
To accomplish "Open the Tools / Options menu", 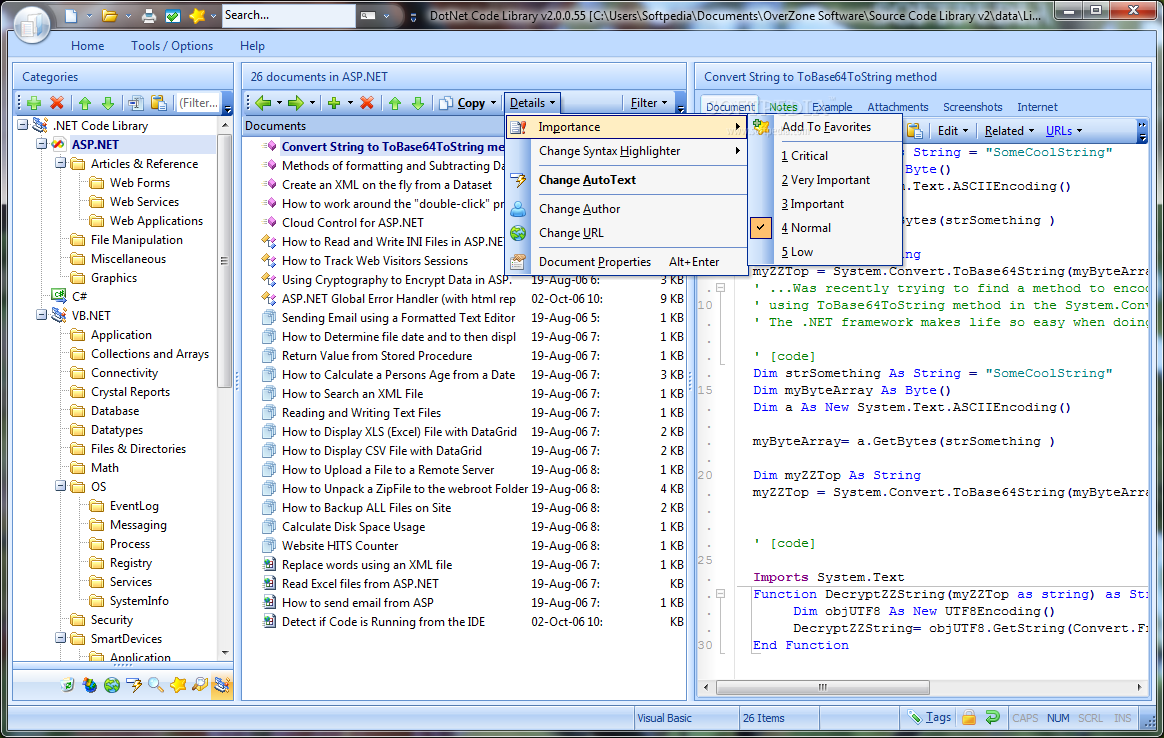I will (172, 46).
